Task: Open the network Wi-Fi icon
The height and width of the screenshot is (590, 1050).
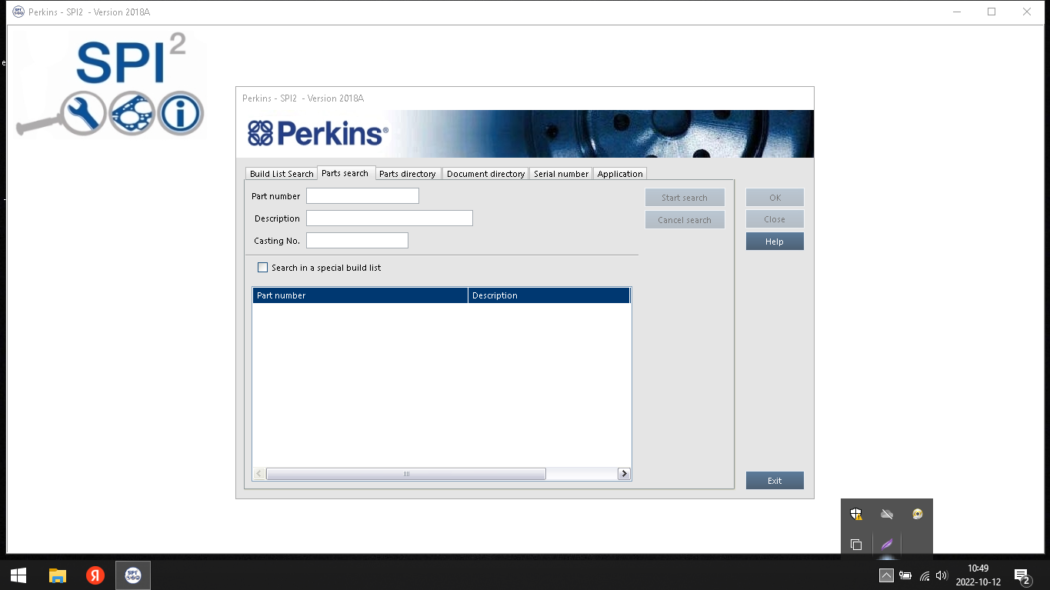Action: [924, 575]
